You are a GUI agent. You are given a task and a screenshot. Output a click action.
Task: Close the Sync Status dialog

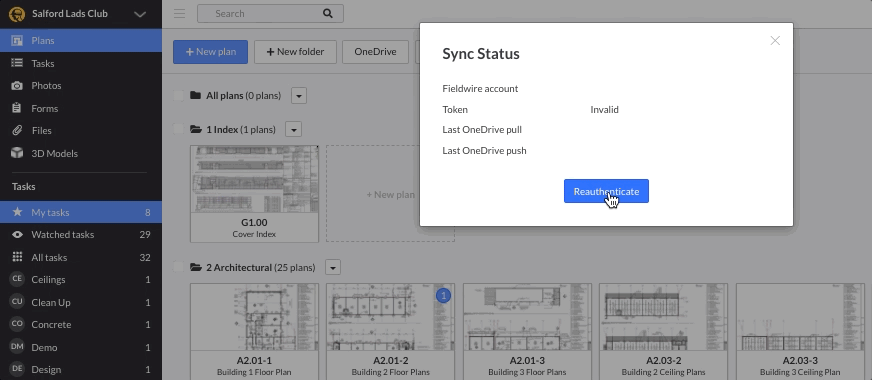coord(775,41)
